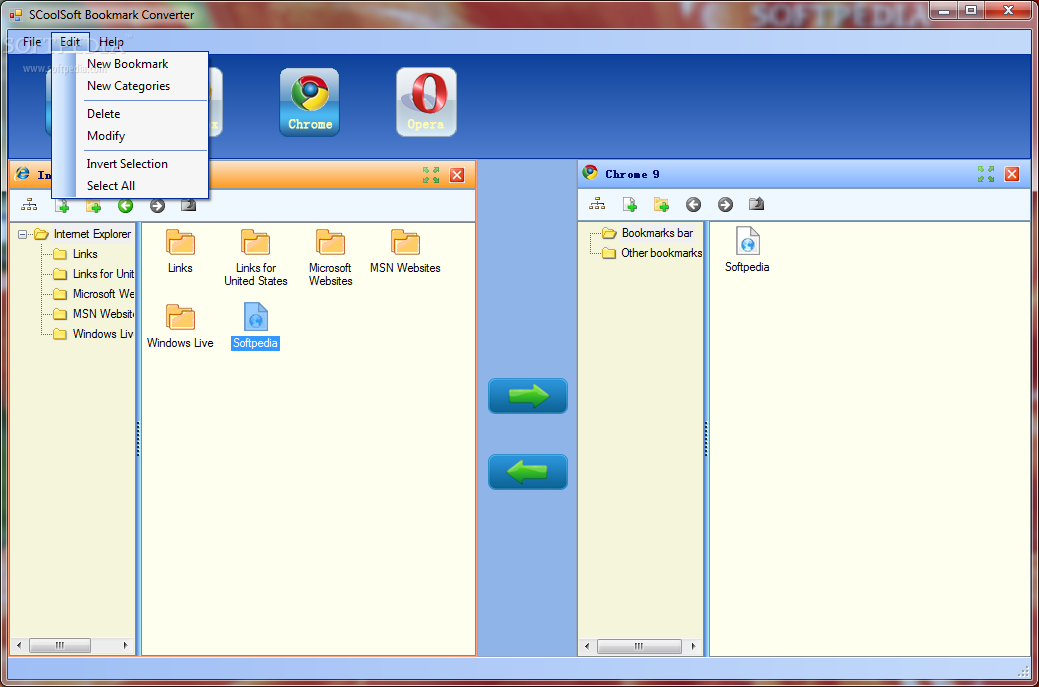This screenshot has width=1039, height=687.
Task: Click the IE tree horizontal scrollbar thumb
Action: tap(60, 645)
